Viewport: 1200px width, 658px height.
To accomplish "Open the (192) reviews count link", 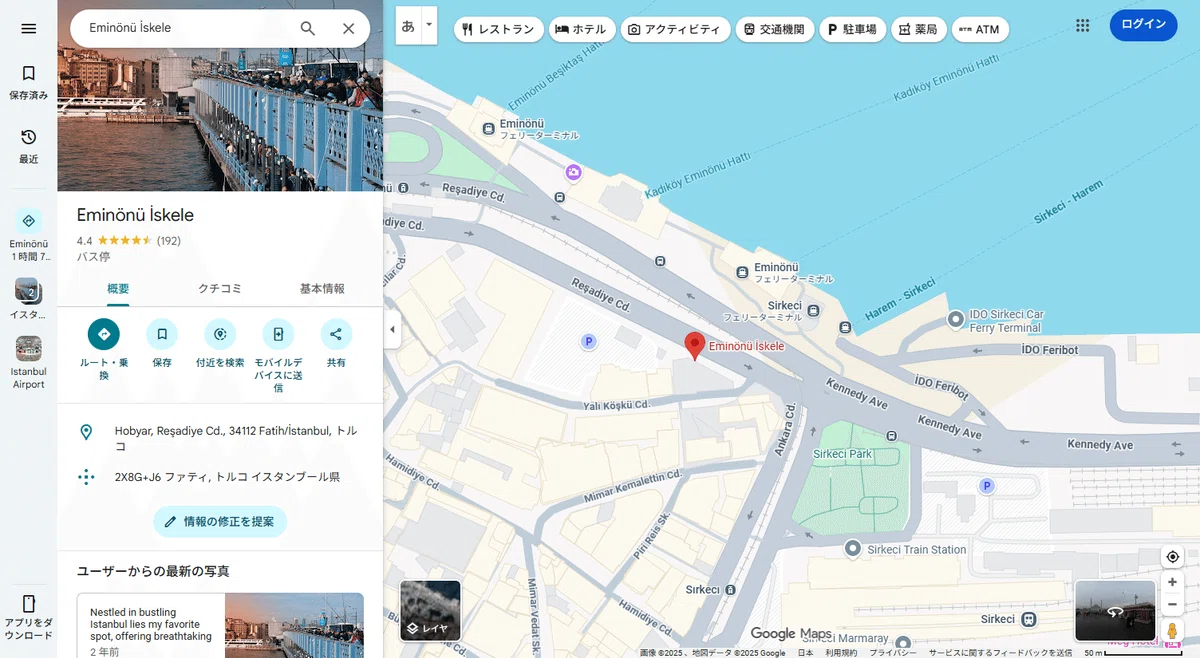I will coord(169,241).
